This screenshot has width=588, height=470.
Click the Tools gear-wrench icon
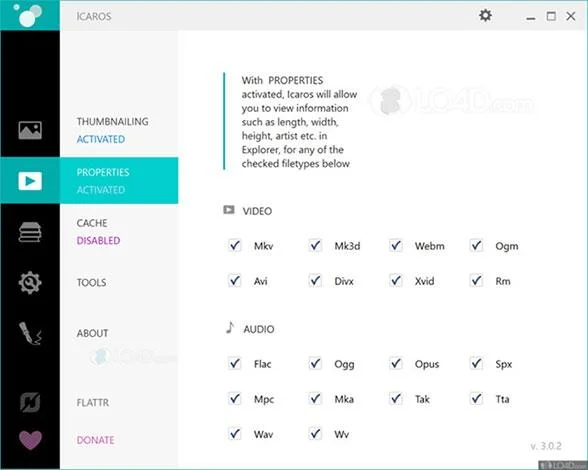[30, 282]
